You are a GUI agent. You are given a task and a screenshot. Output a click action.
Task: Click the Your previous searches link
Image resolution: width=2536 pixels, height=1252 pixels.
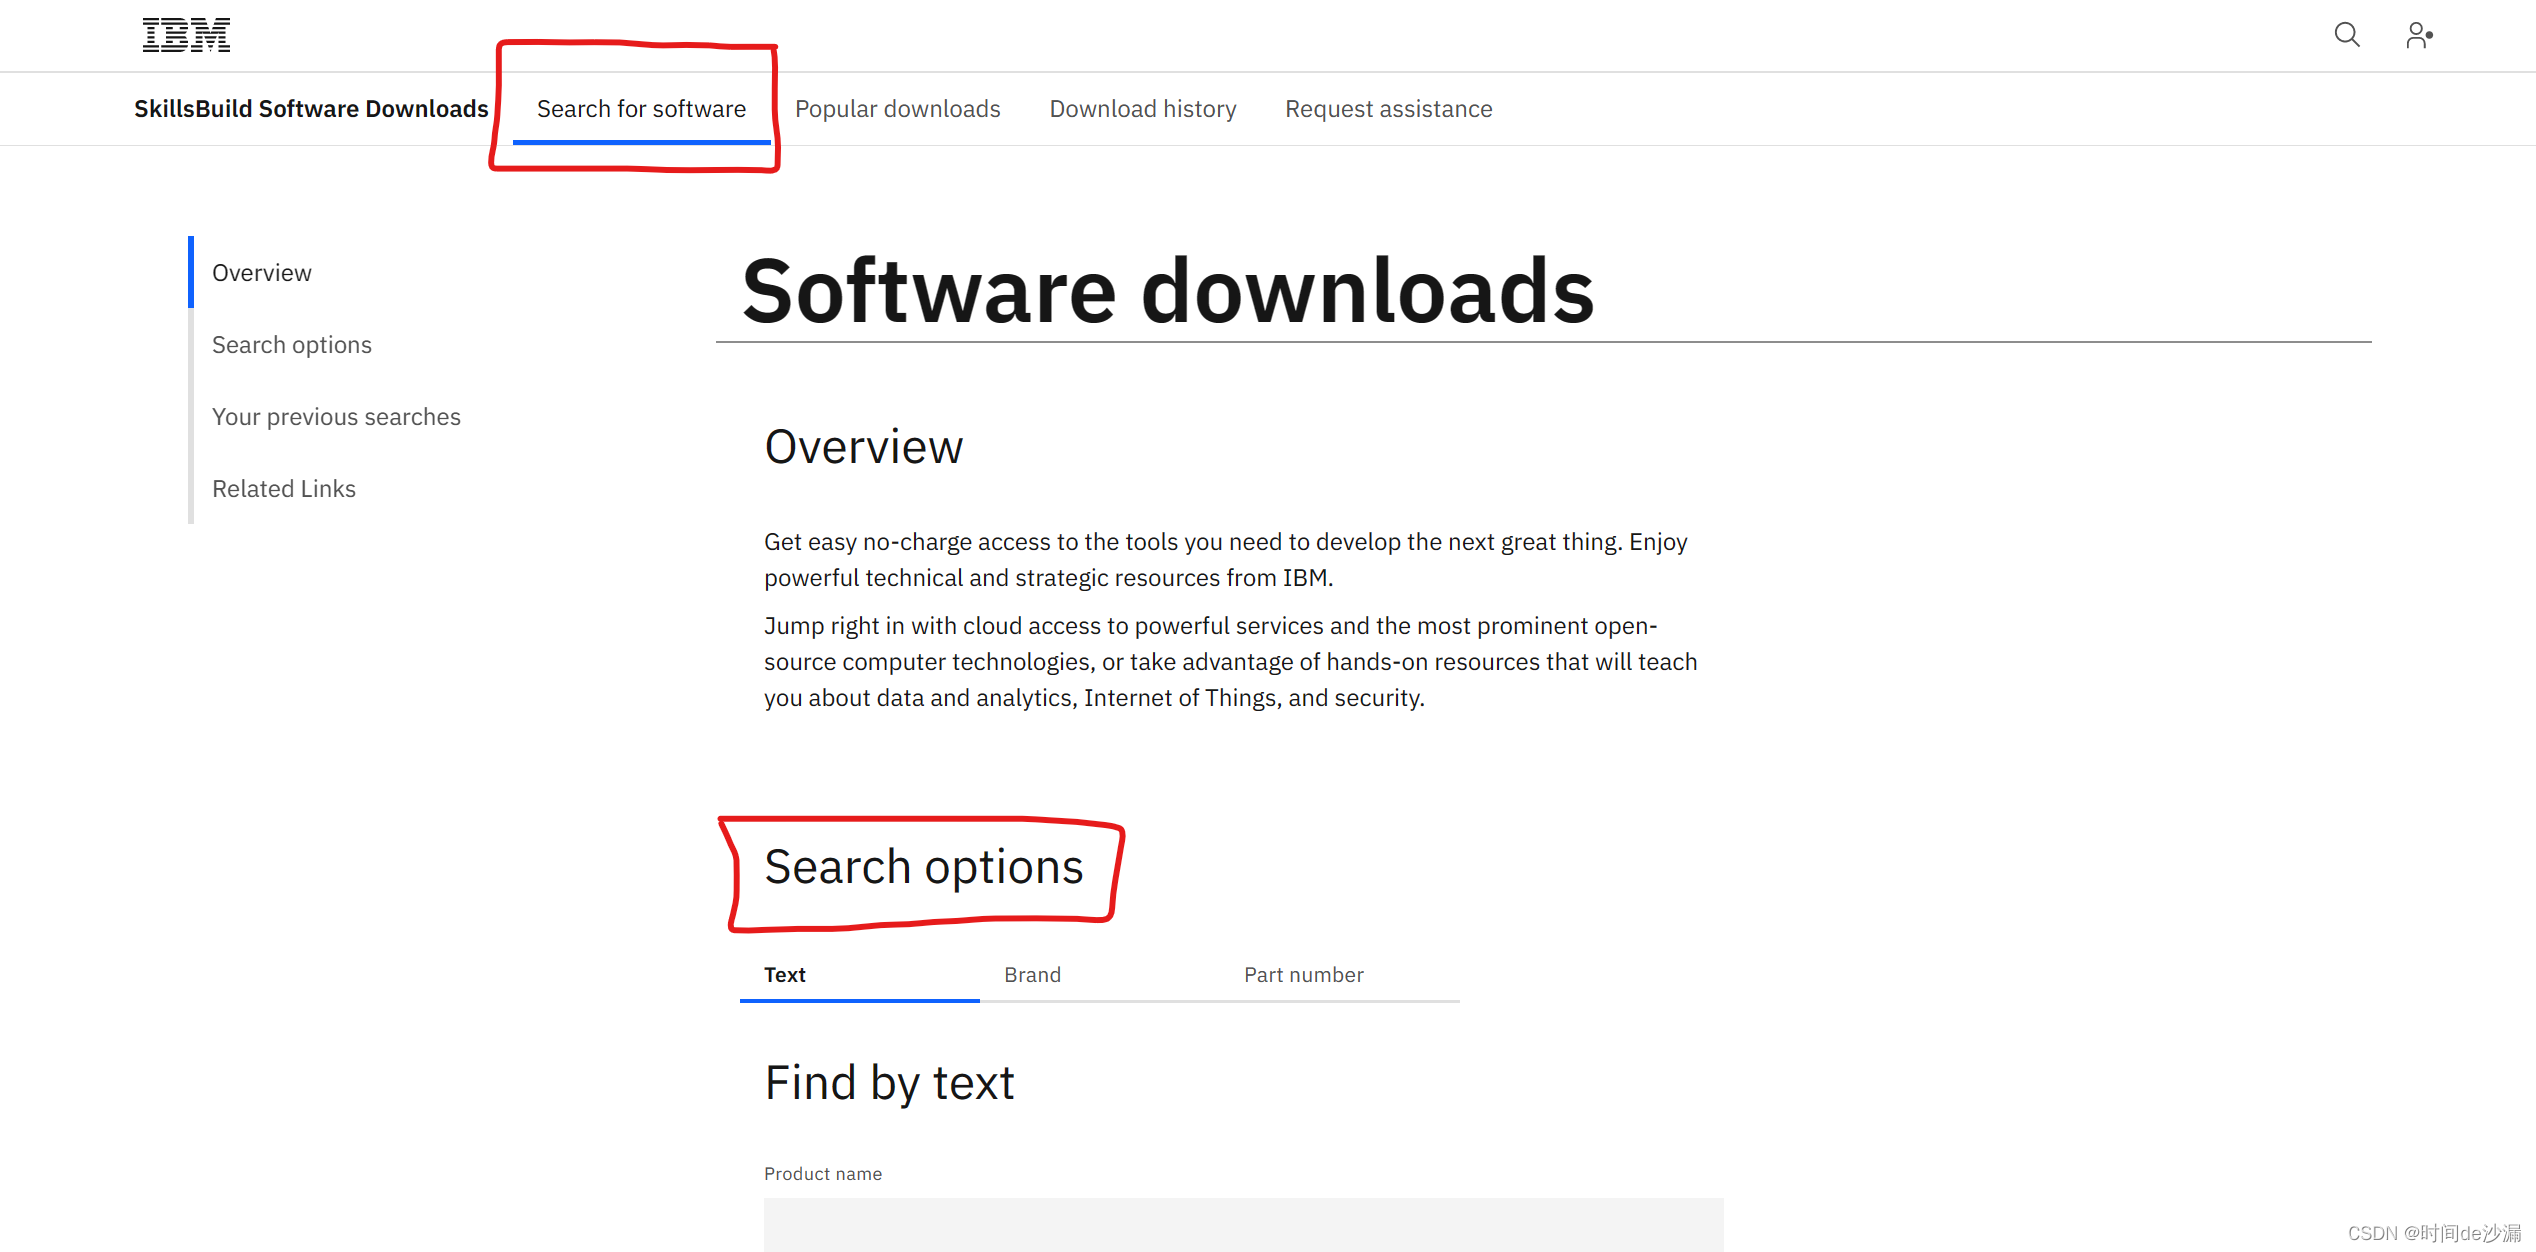coord(336,417)
